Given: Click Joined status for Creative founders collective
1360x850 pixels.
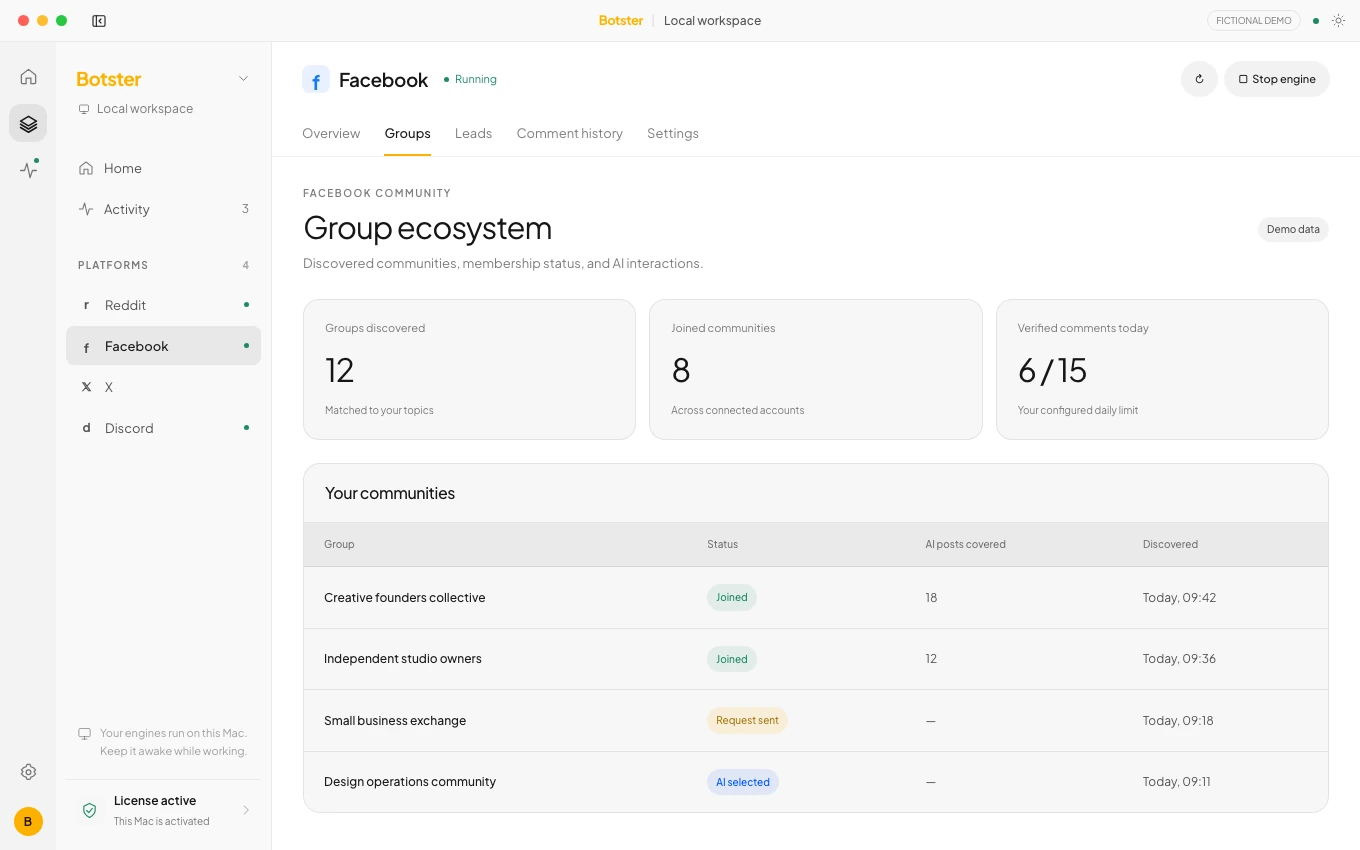Looking at the screenshot, I should pos(732,598).
